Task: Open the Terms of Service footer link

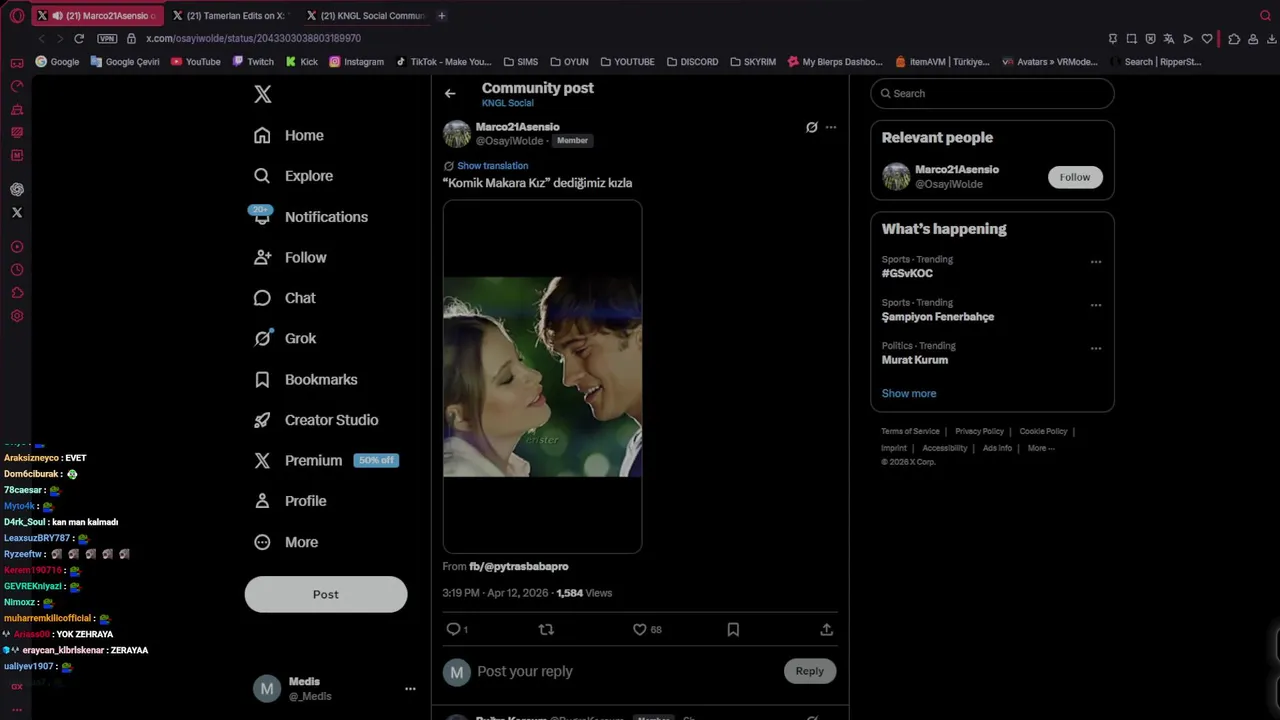Action: click(910, 431)
